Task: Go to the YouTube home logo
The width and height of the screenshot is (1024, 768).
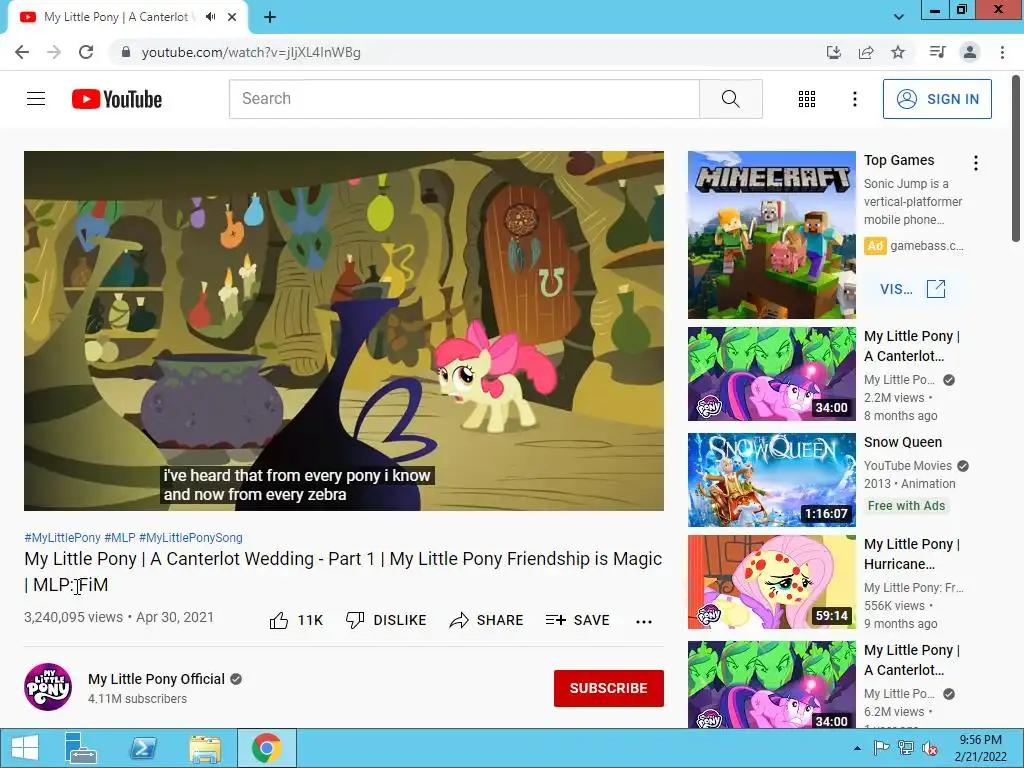Action: tap(117, 99)
